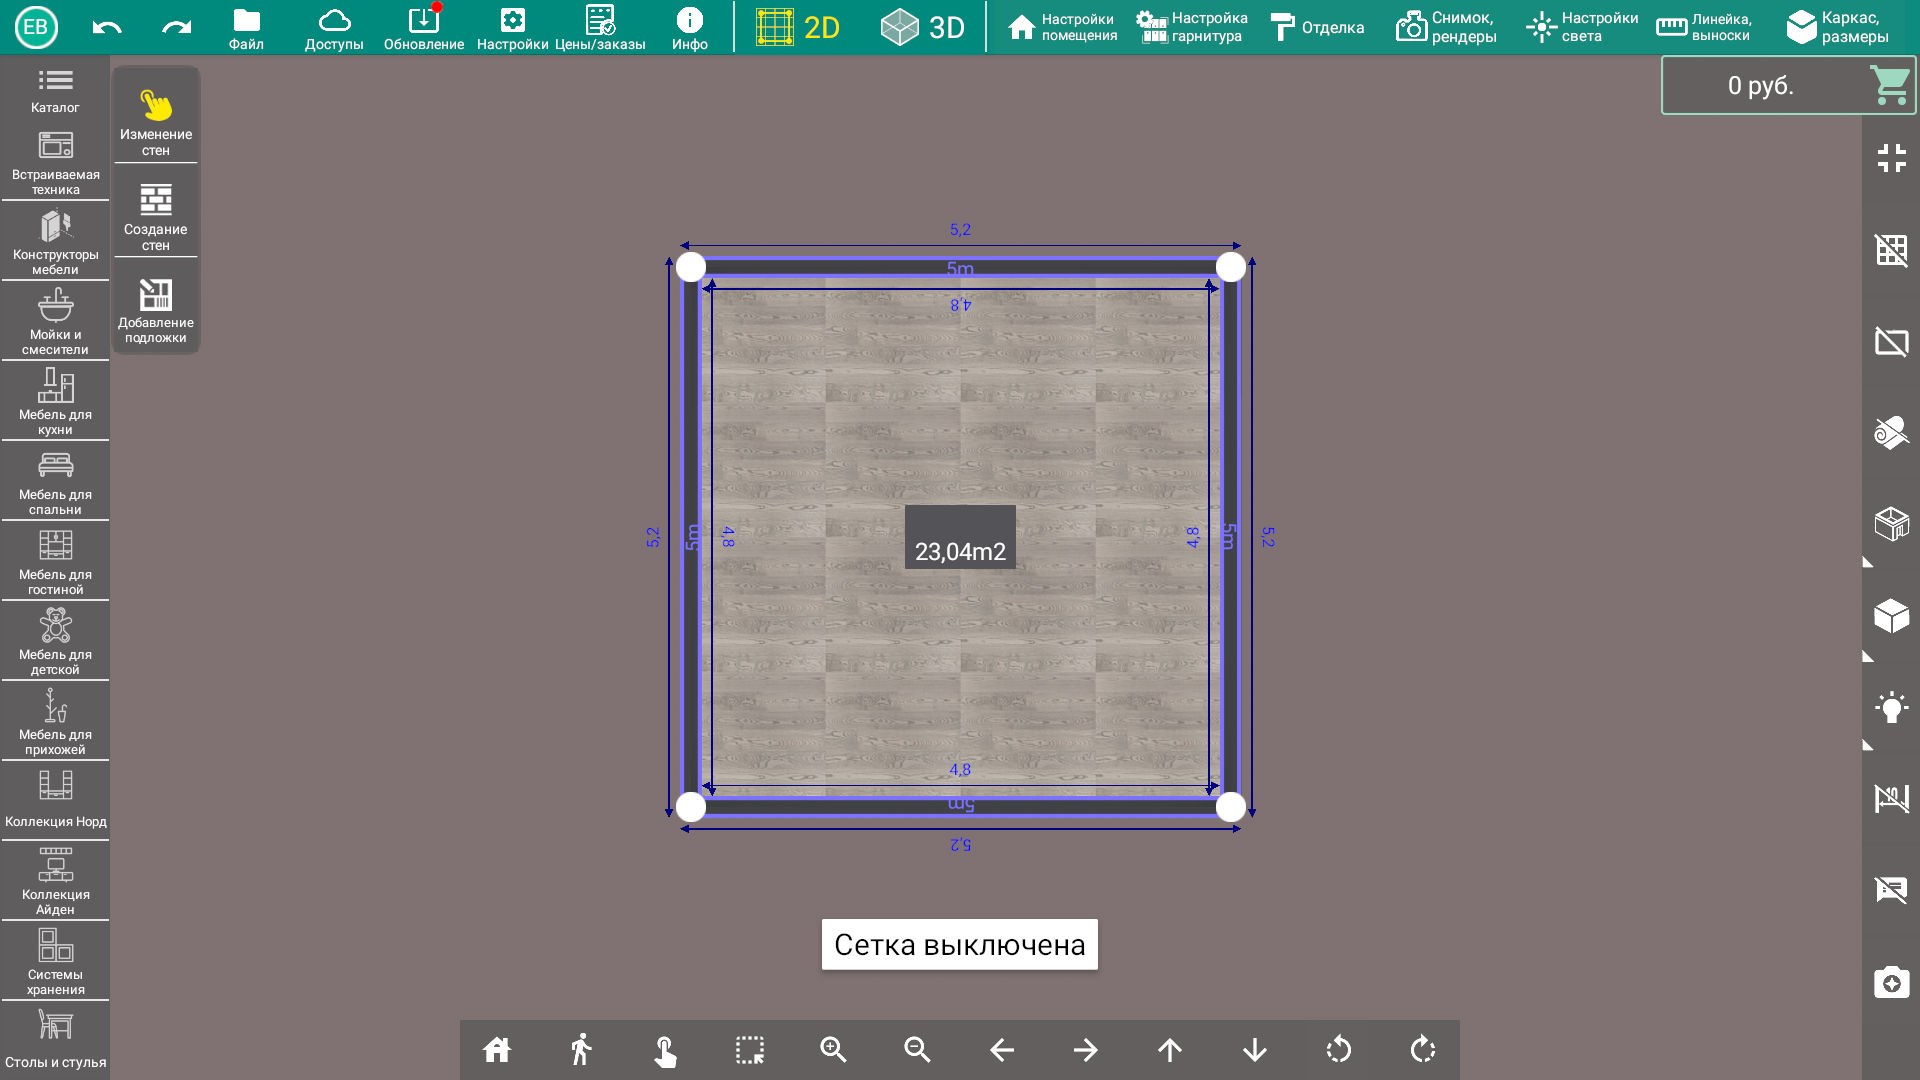Reset view with home icon
Viewport: 1920px width, 1080px height.
point(497,1050)
